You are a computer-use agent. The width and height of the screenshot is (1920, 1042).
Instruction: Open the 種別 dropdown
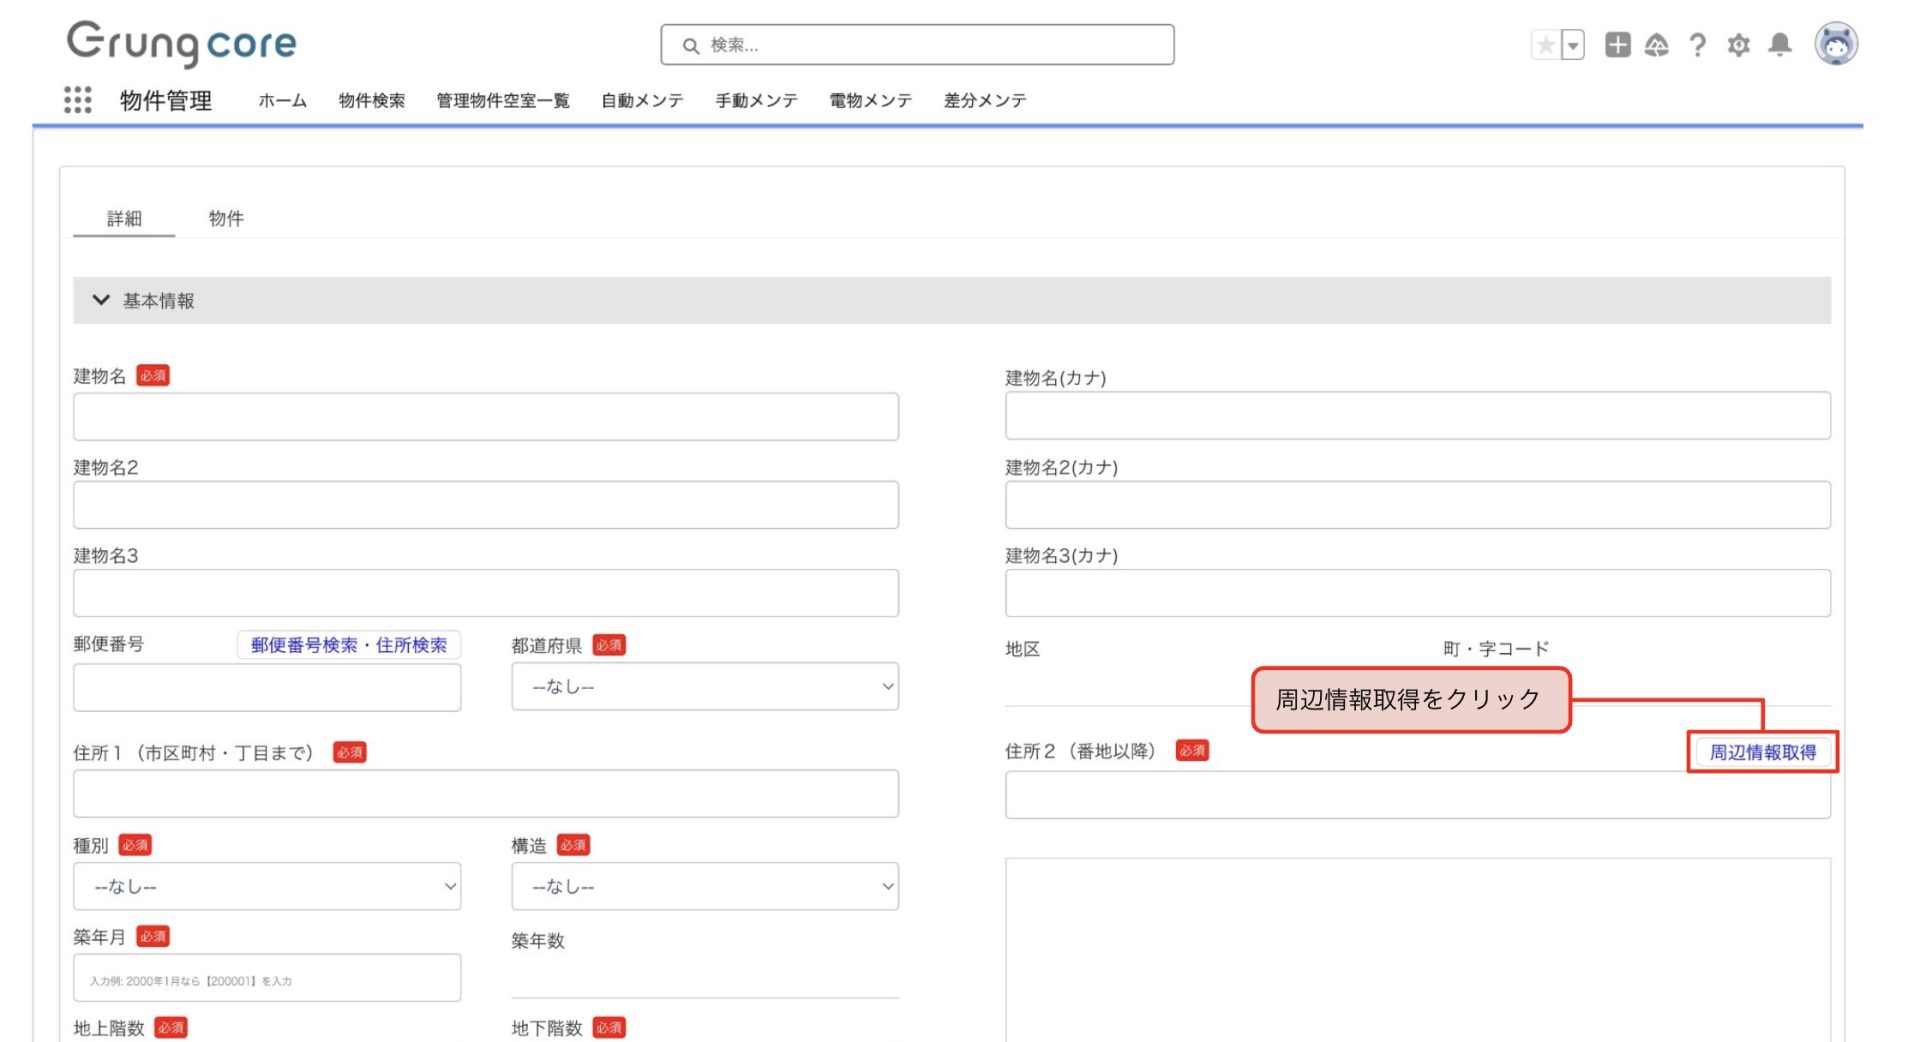pos(266,887)
